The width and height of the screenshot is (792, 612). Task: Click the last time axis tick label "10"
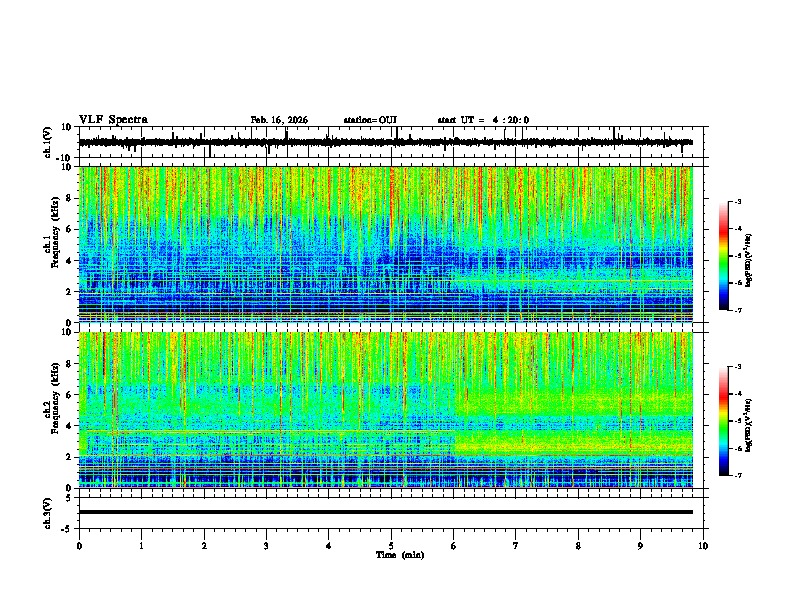coord(703,546)
